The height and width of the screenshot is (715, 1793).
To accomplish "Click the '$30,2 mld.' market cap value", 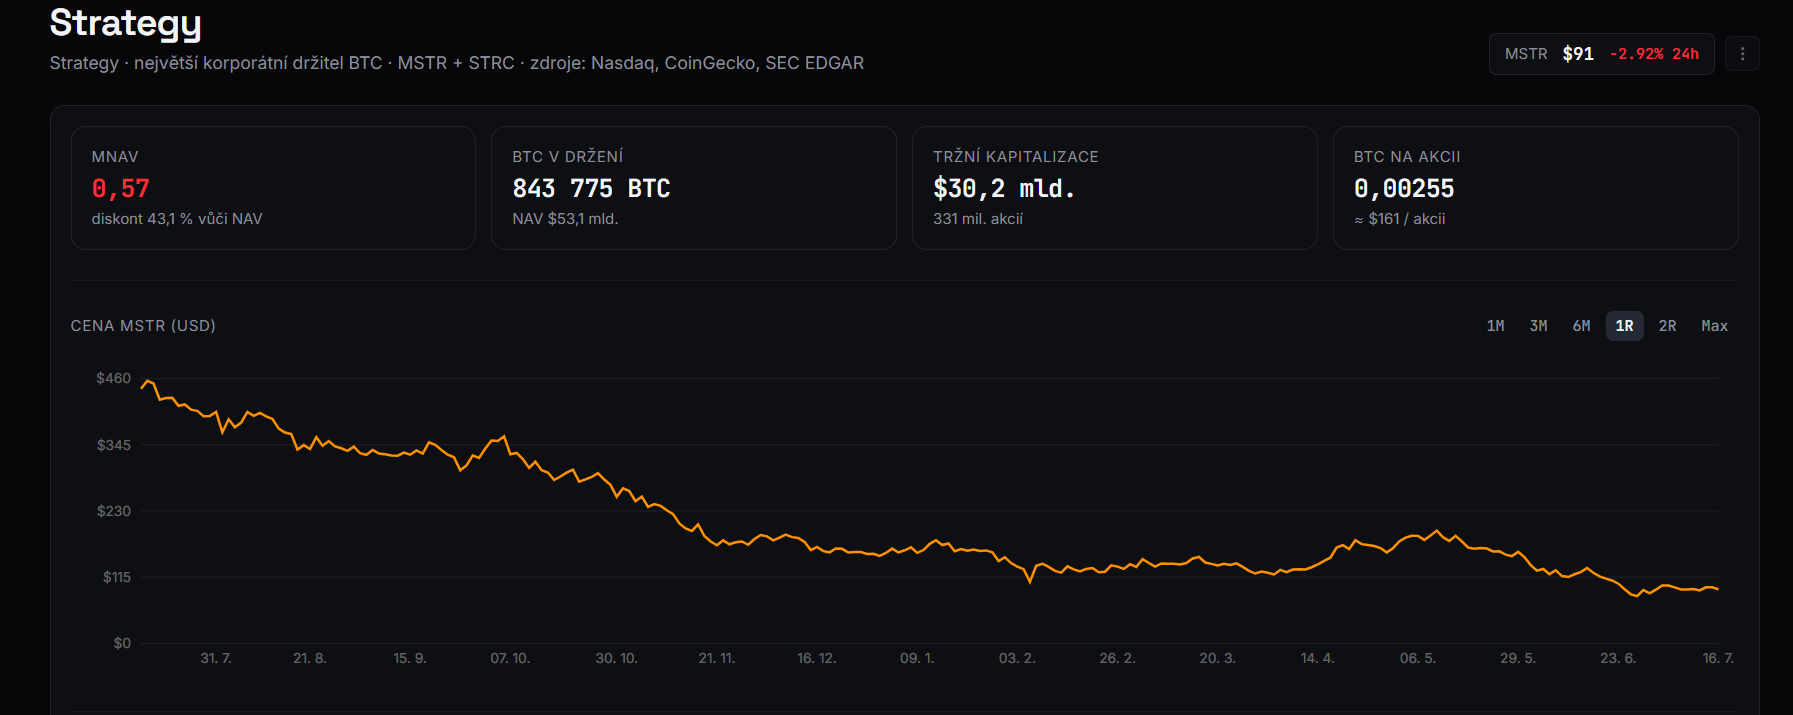I will tap(1003, 188).
